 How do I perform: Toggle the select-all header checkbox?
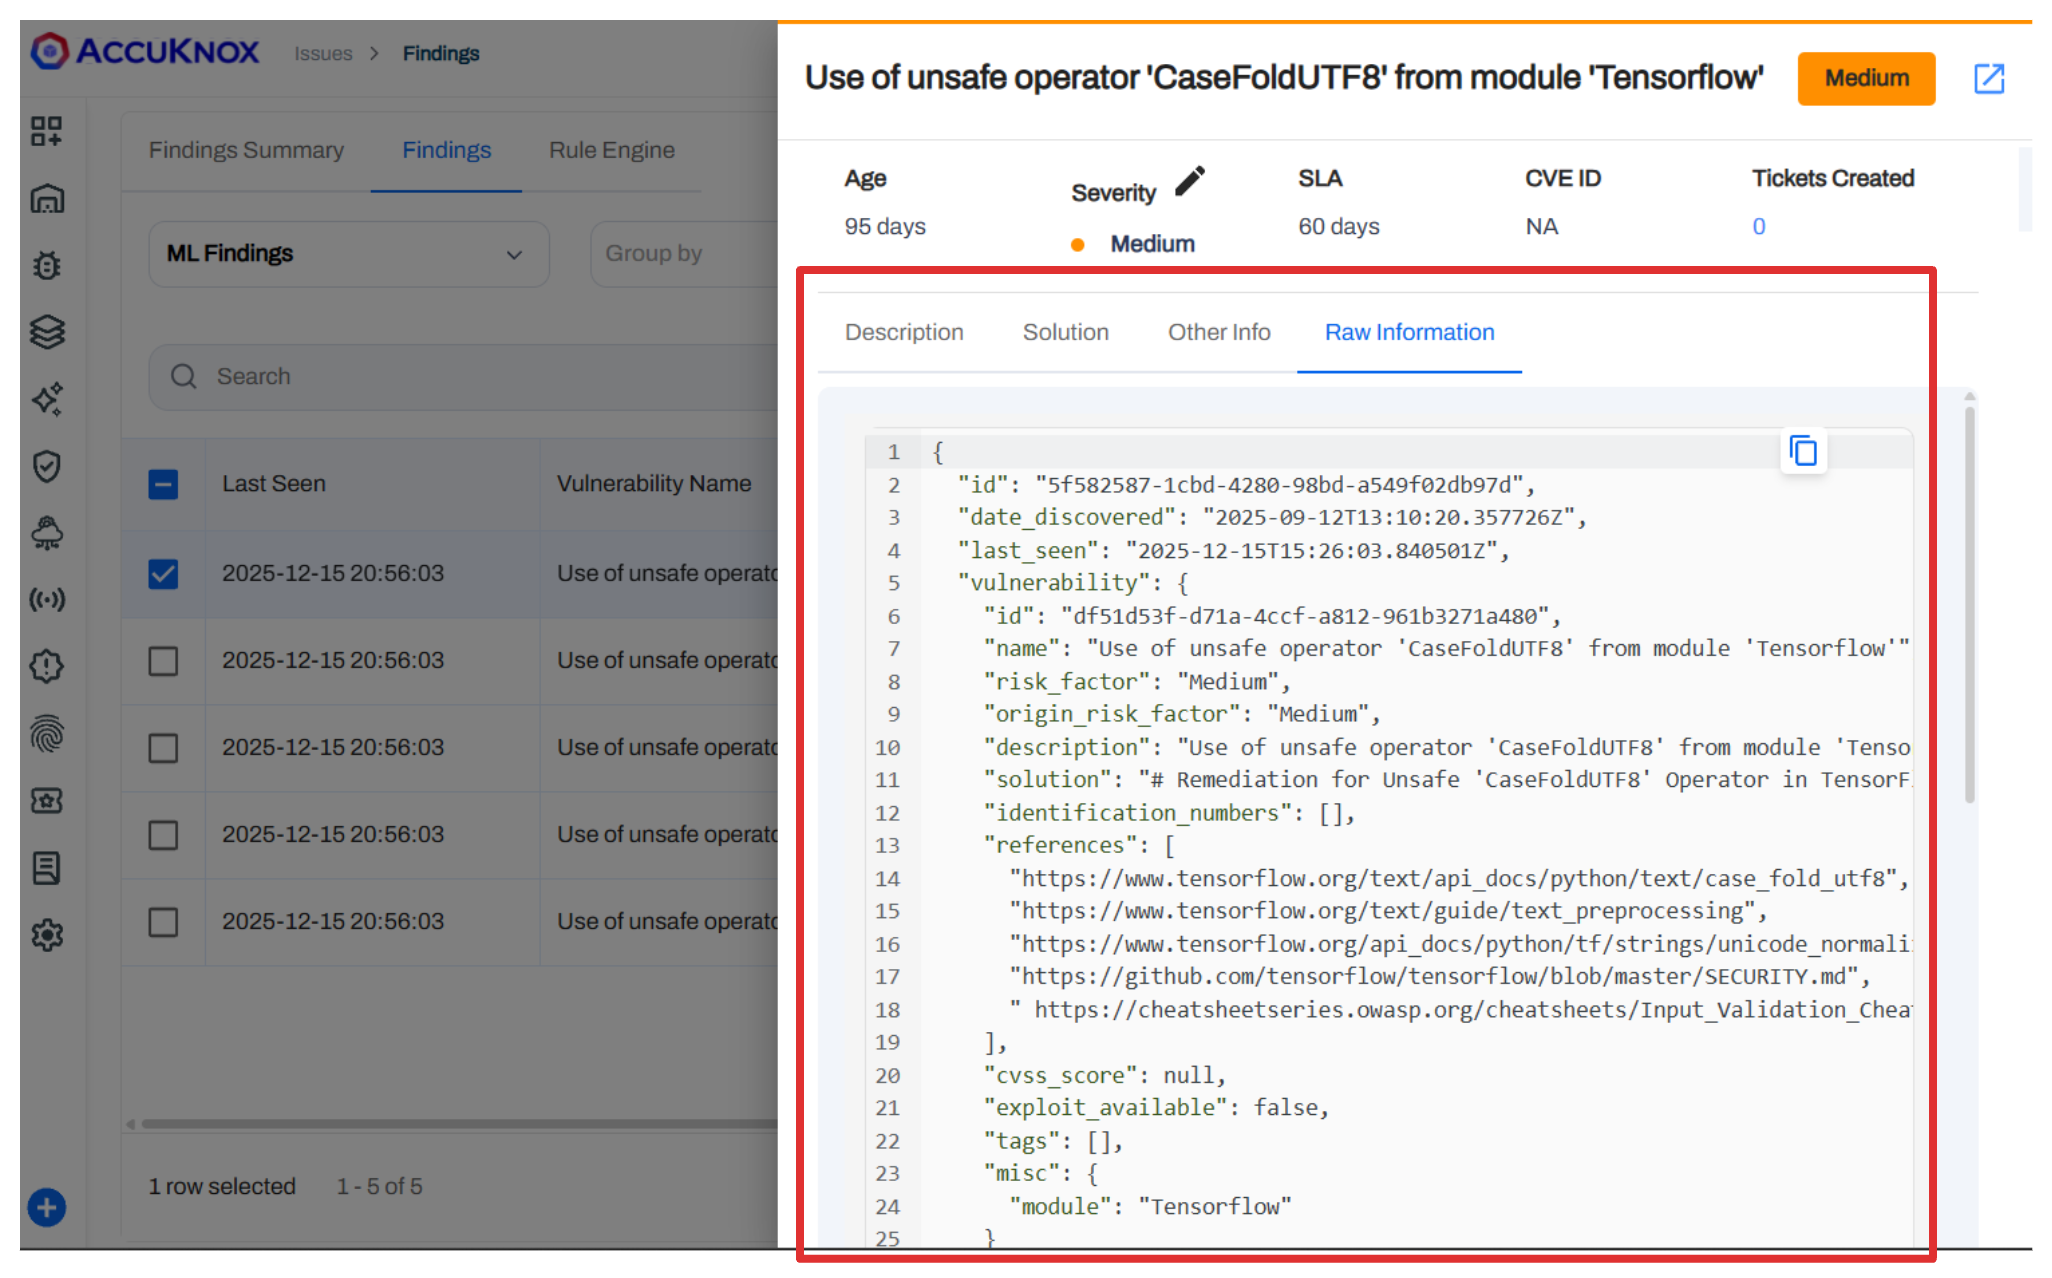pos(163,484)
